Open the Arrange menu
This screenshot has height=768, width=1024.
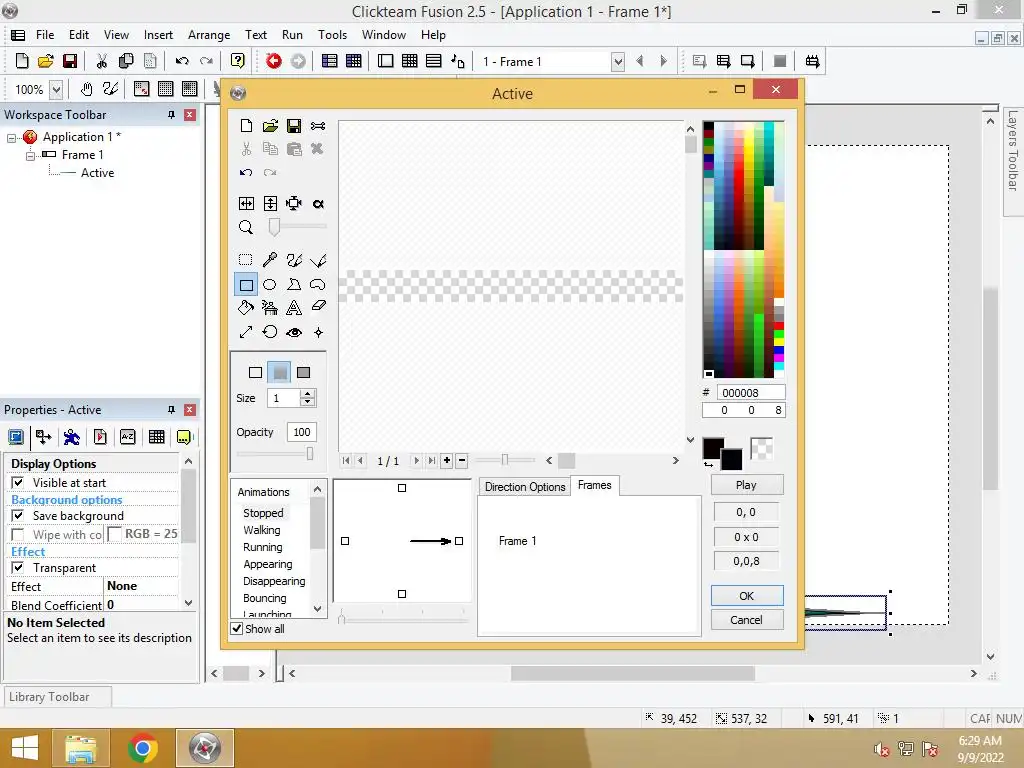click(x=209, y=35)
